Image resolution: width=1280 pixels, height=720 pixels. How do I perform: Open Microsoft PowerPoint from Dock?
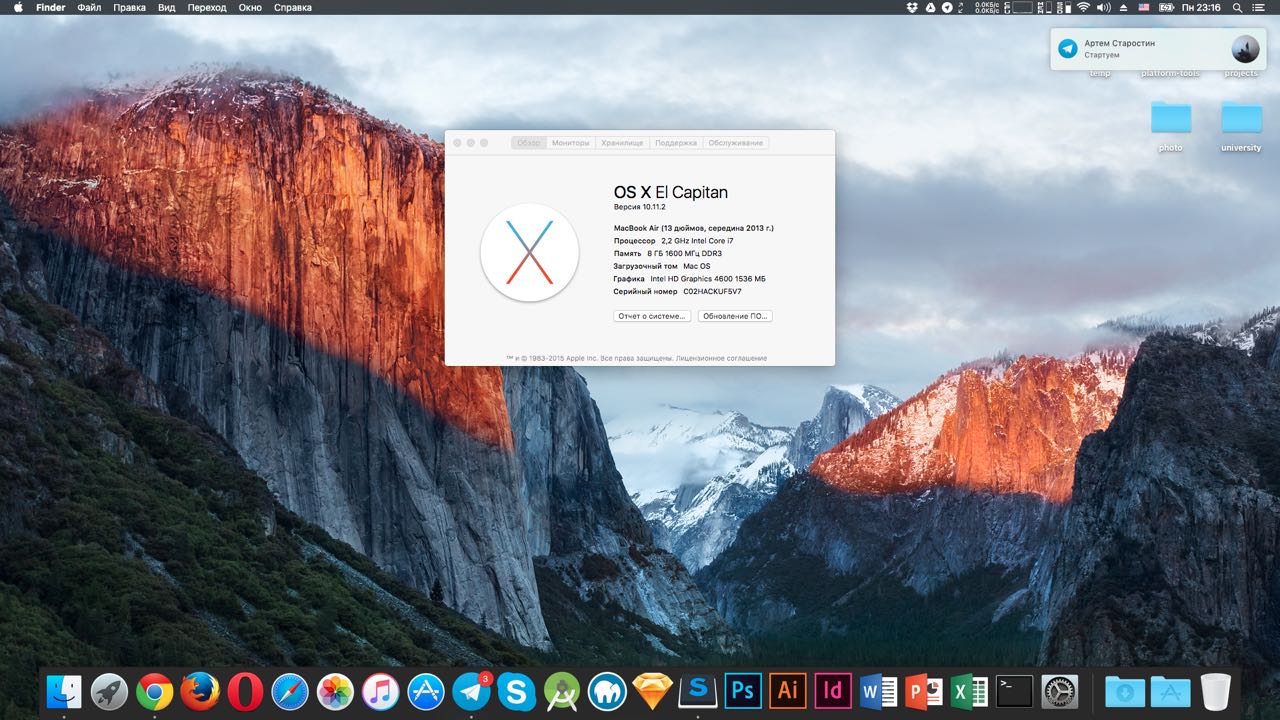tap(924, 691)
